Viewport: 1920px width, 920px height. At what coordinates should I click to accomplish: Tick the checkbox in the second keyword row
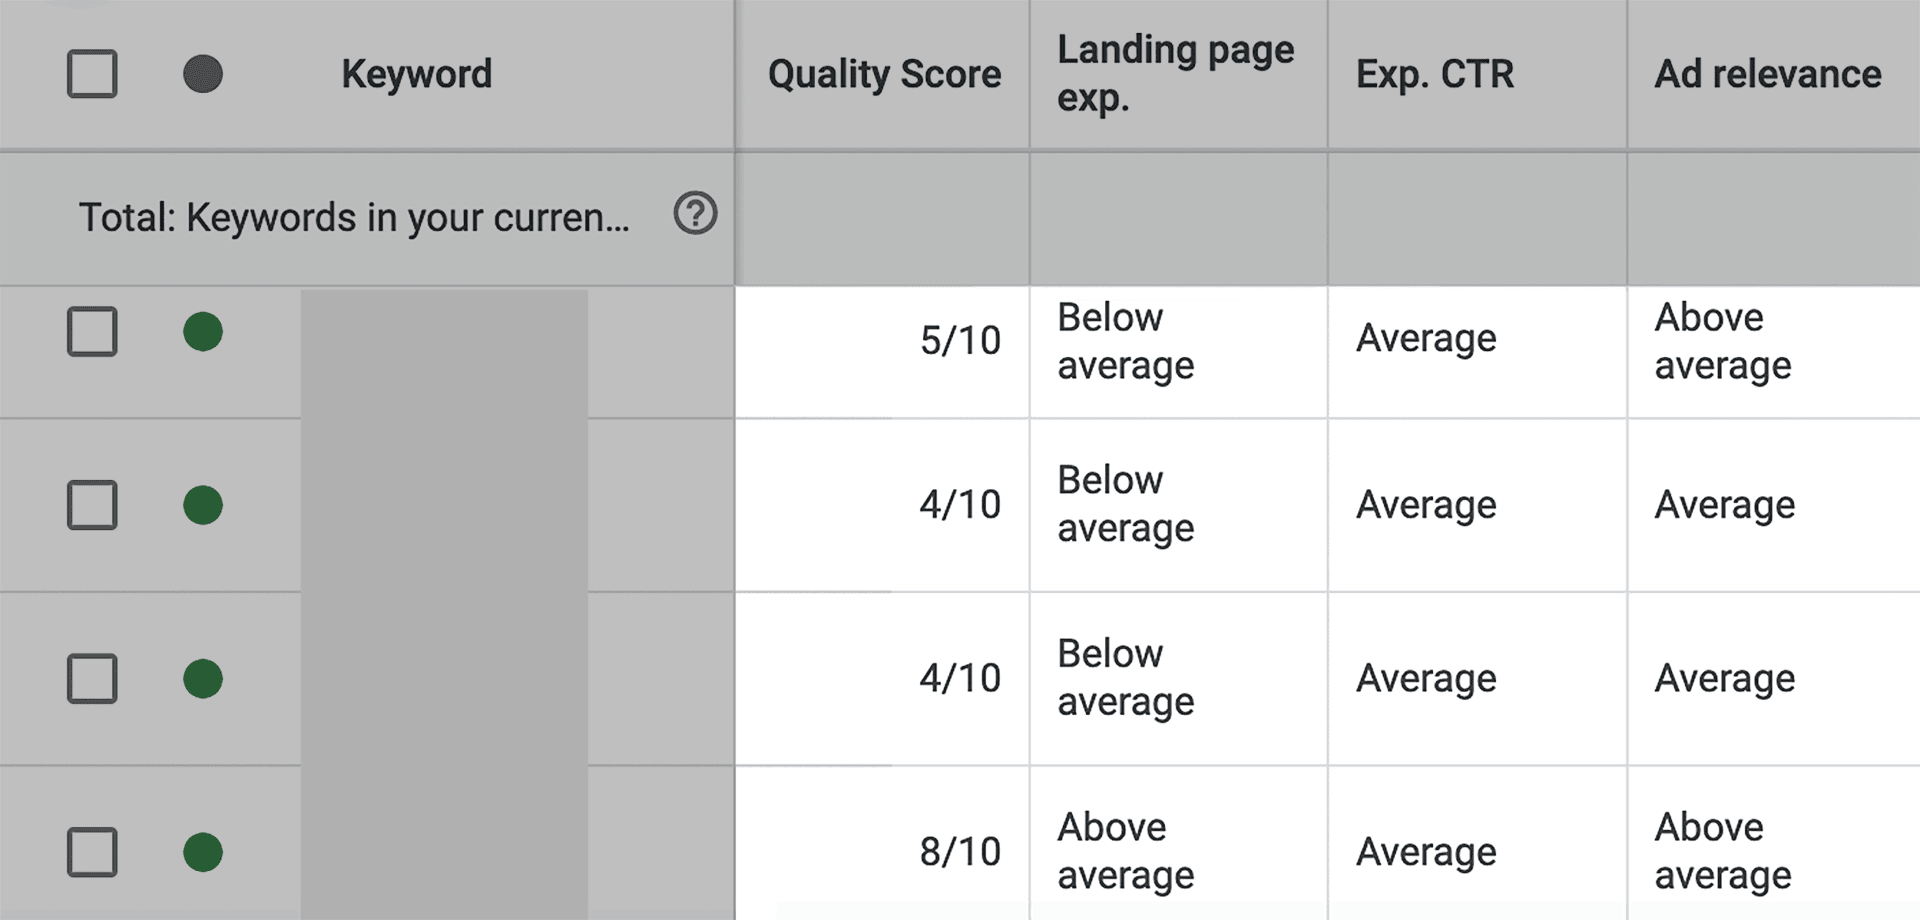(92, 505)
